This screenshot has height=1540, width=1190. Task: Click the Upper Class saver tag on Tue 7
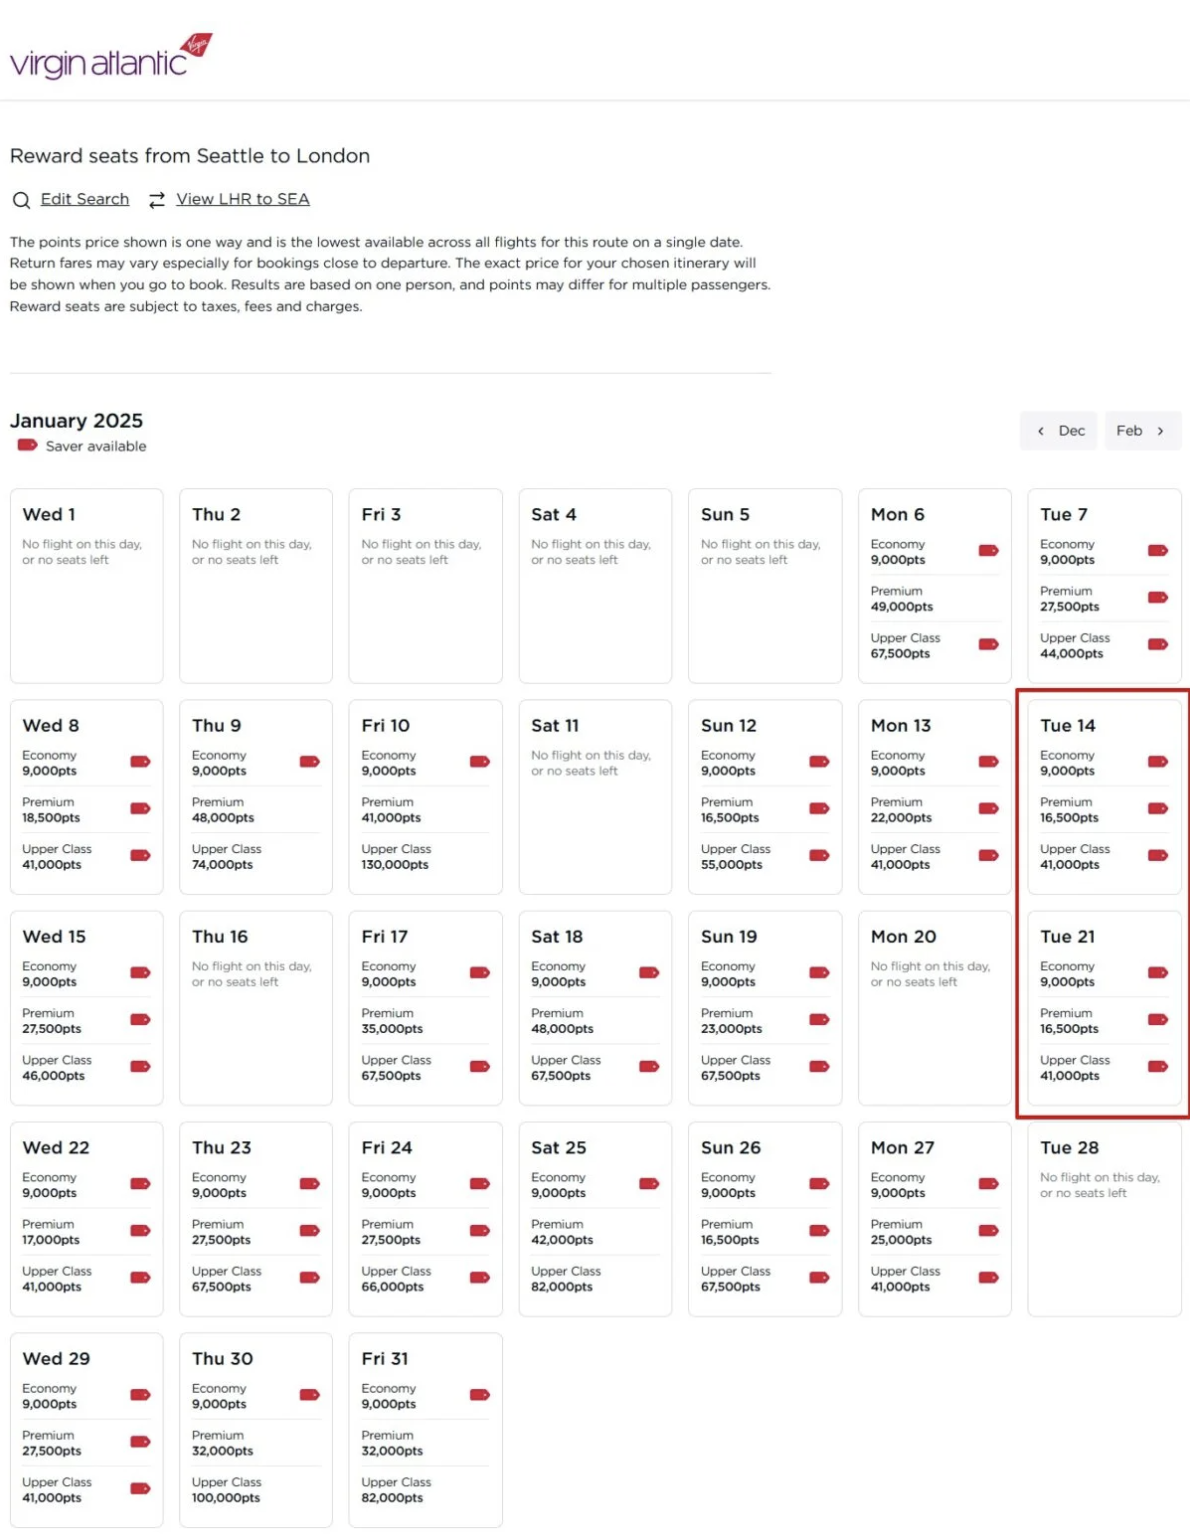point(1158,644)
